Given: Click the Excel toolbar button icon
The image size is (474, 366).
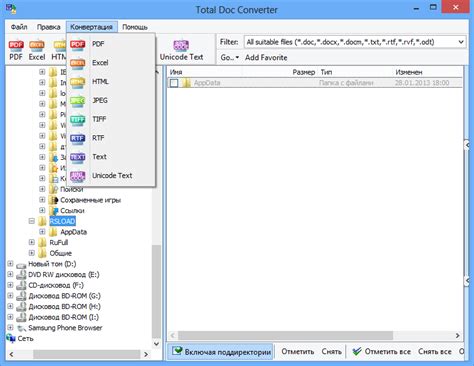Looking at the screenshot, I should [37, 45].
